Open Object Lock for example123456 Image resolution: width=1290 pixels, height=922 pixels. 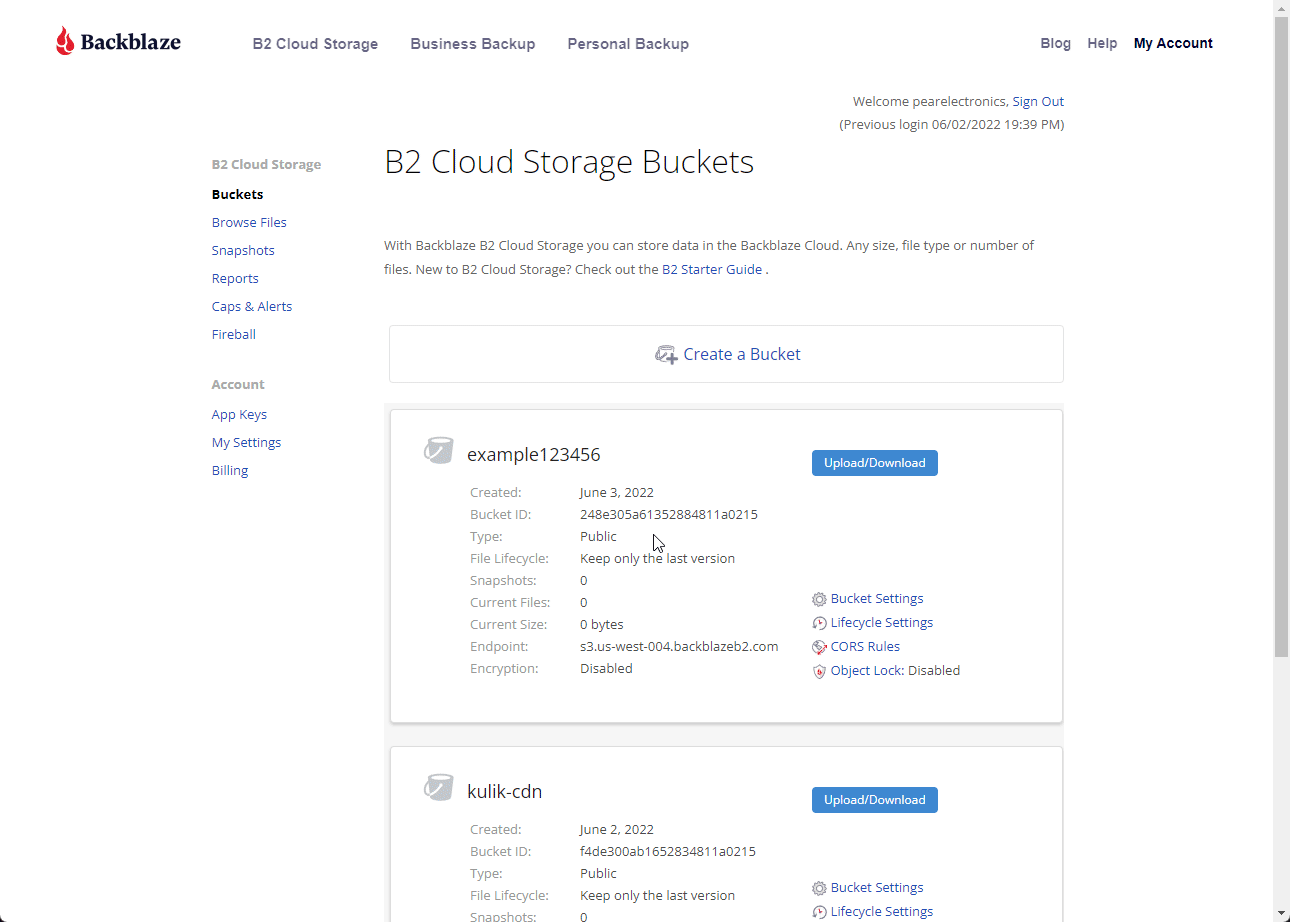click(867, 670)
